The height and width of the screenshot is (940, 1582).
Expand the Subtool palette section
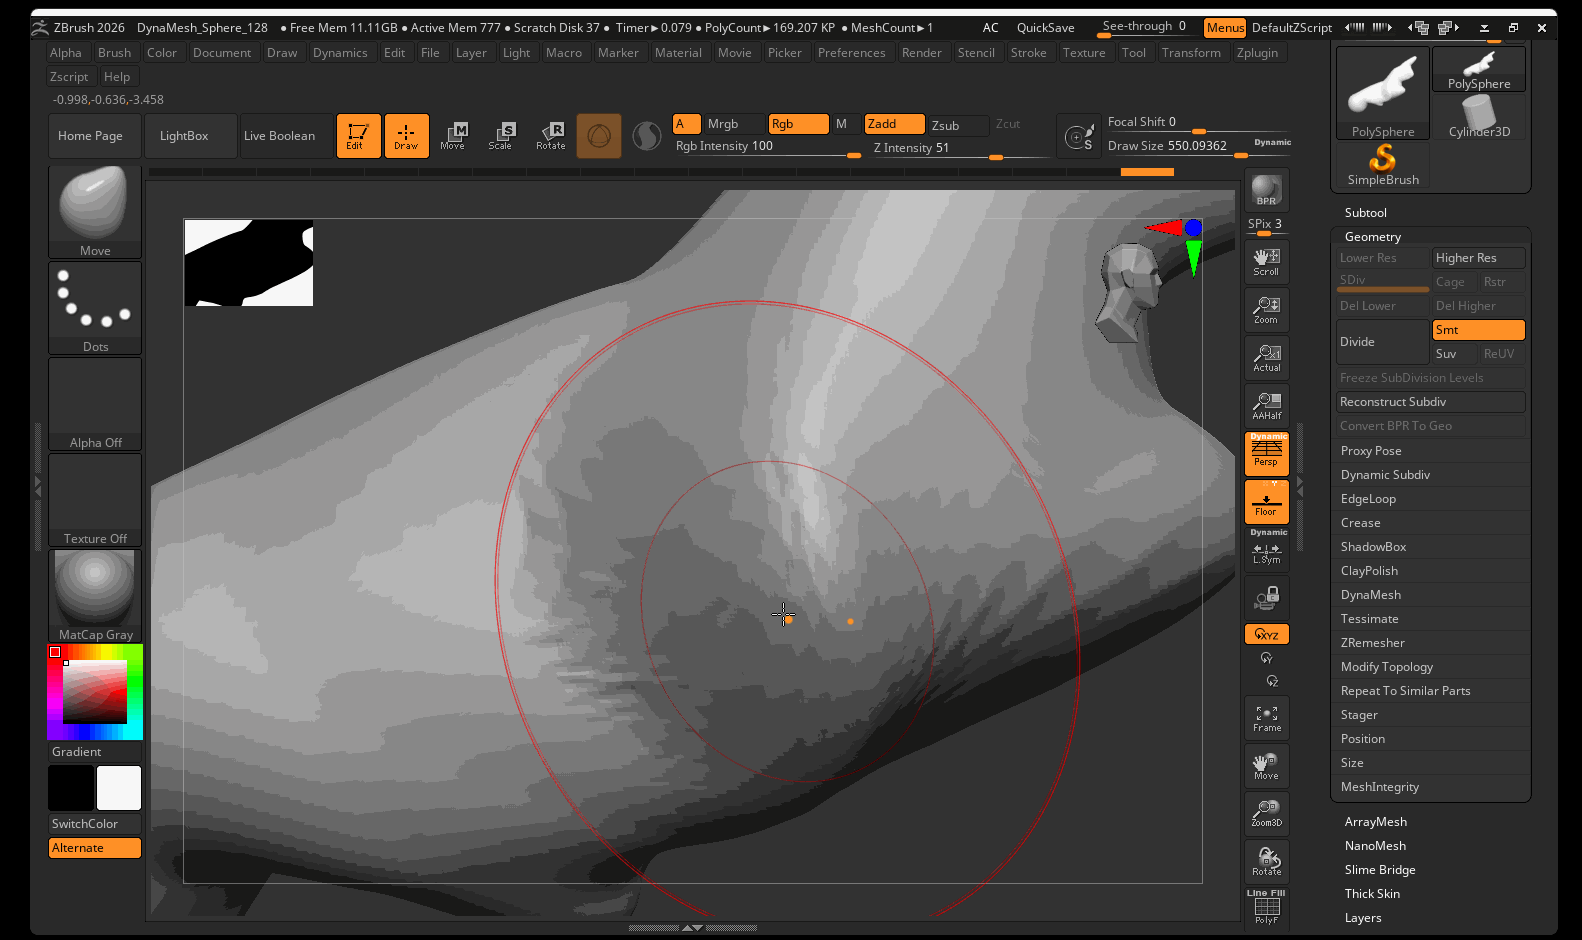(1365, 213)
